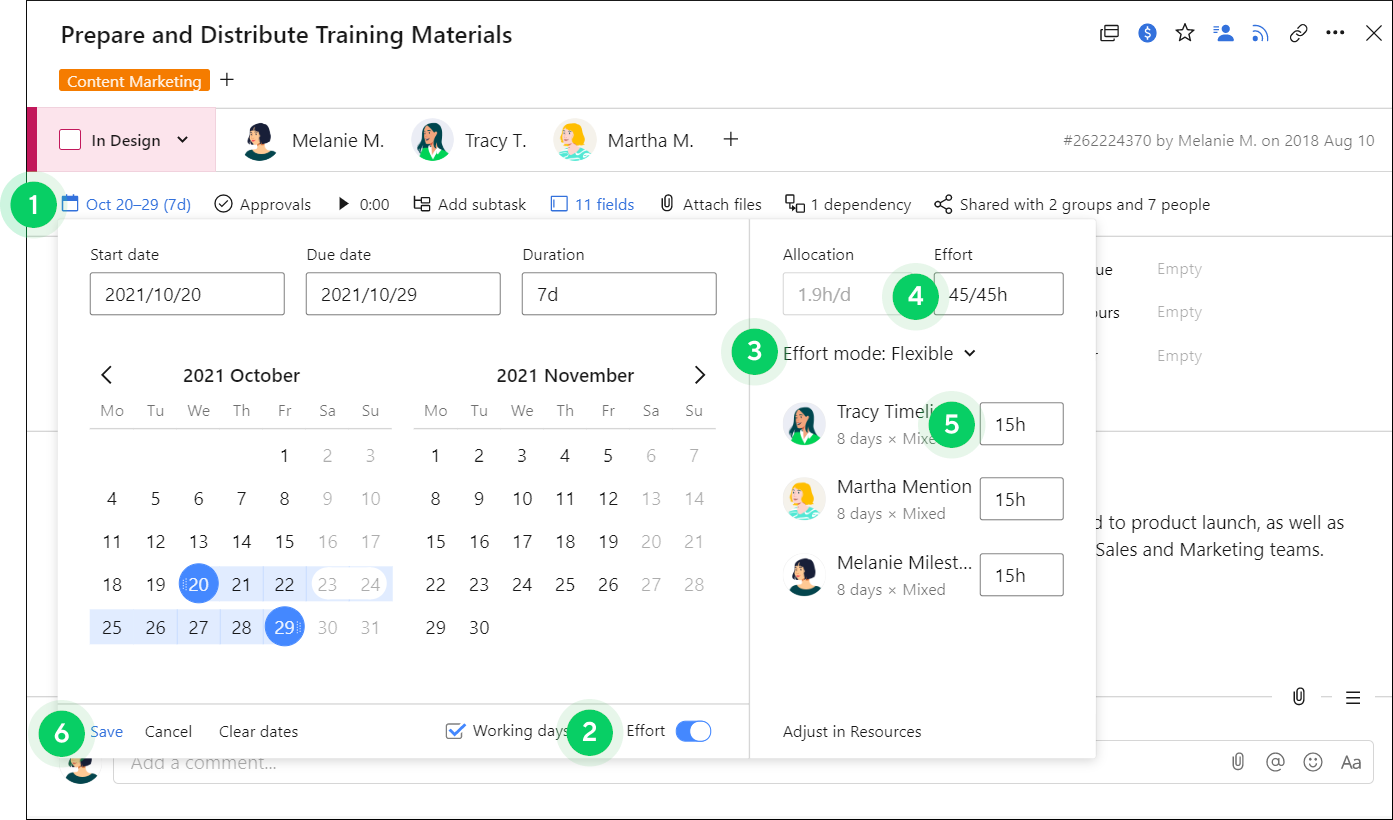Click Add subtask in the toolbar
Image resolution: width=1393 pixels, height=820 pixels.
coord(469,204)
